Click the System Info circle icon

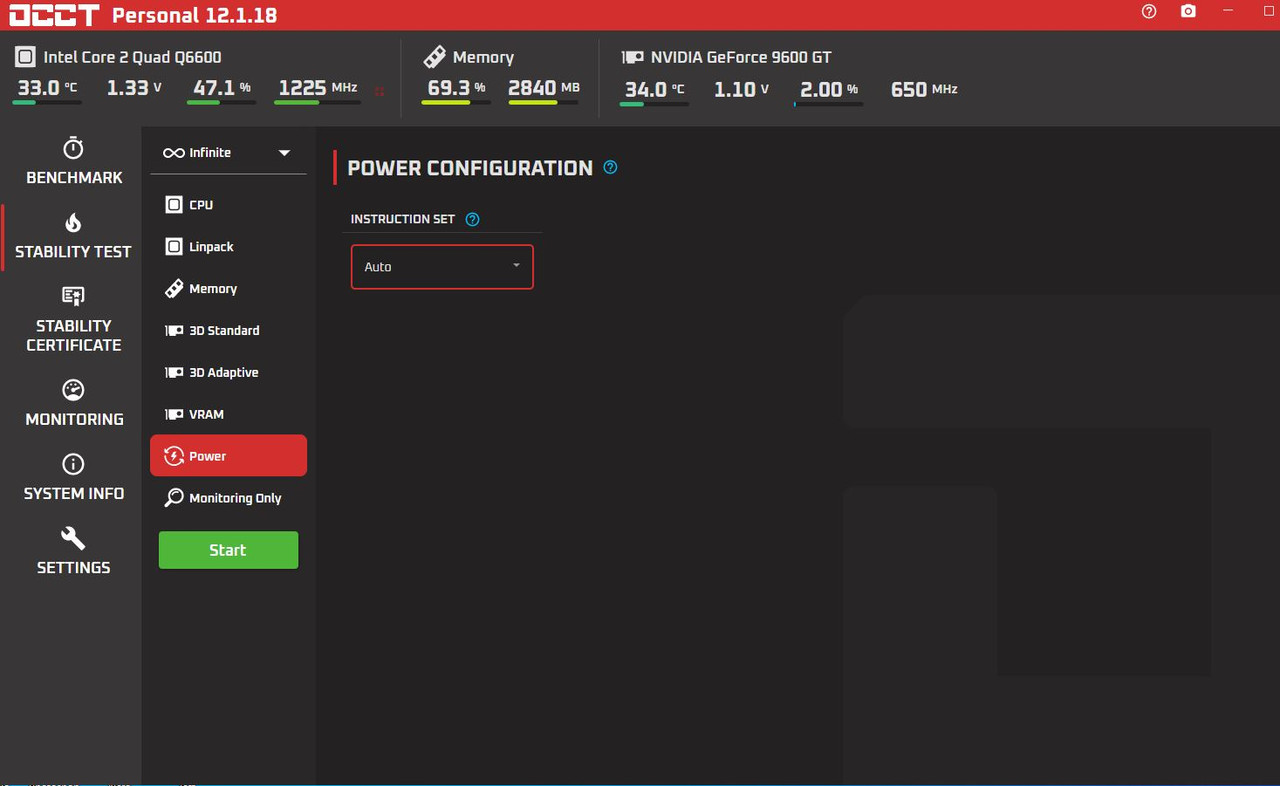tap(73, 464)
